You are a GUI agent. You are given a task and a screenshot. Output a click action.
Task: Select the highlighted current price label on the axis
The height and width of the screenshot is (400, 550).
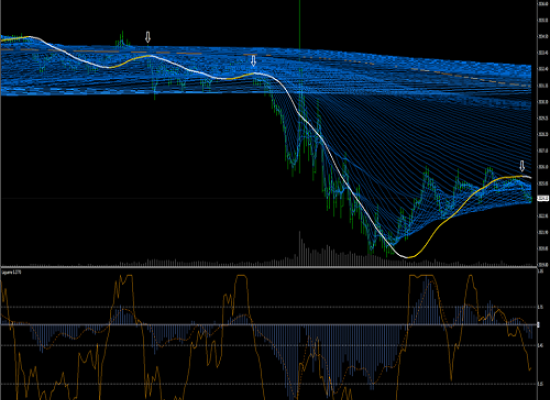point(543,199)
